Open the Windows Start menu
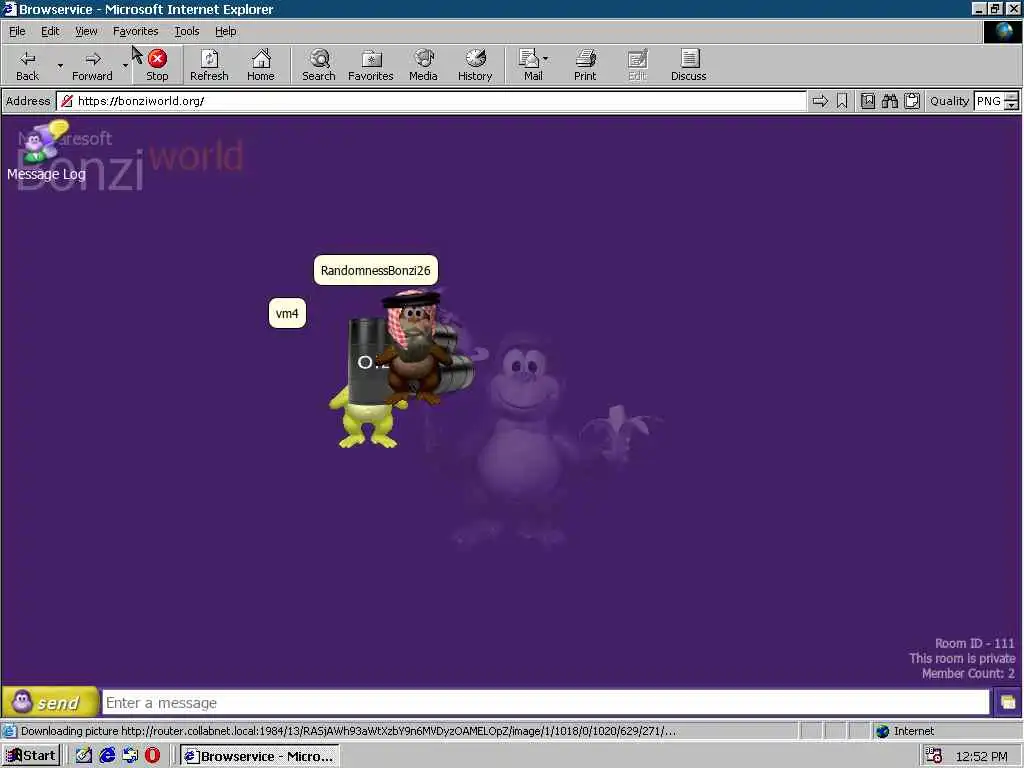Screen dimensions: 1024x768 (31, 756)
